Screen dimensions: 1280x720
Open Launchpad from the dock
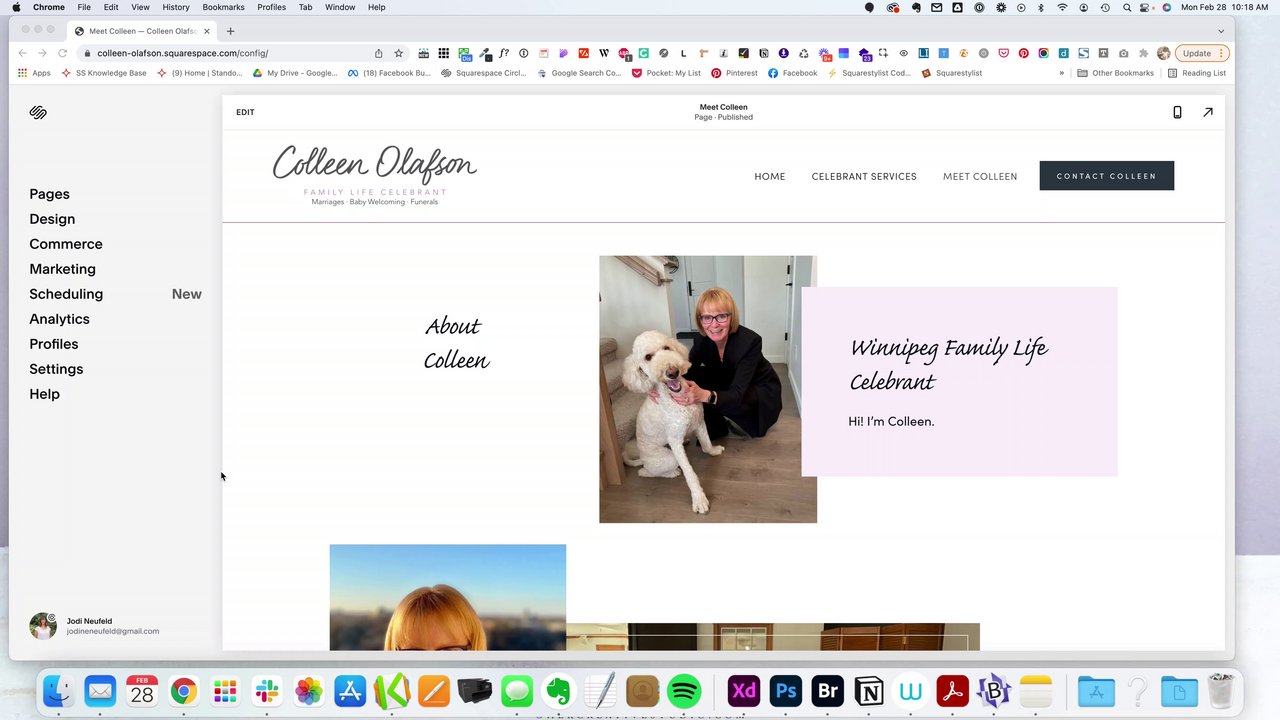[225, 691]
